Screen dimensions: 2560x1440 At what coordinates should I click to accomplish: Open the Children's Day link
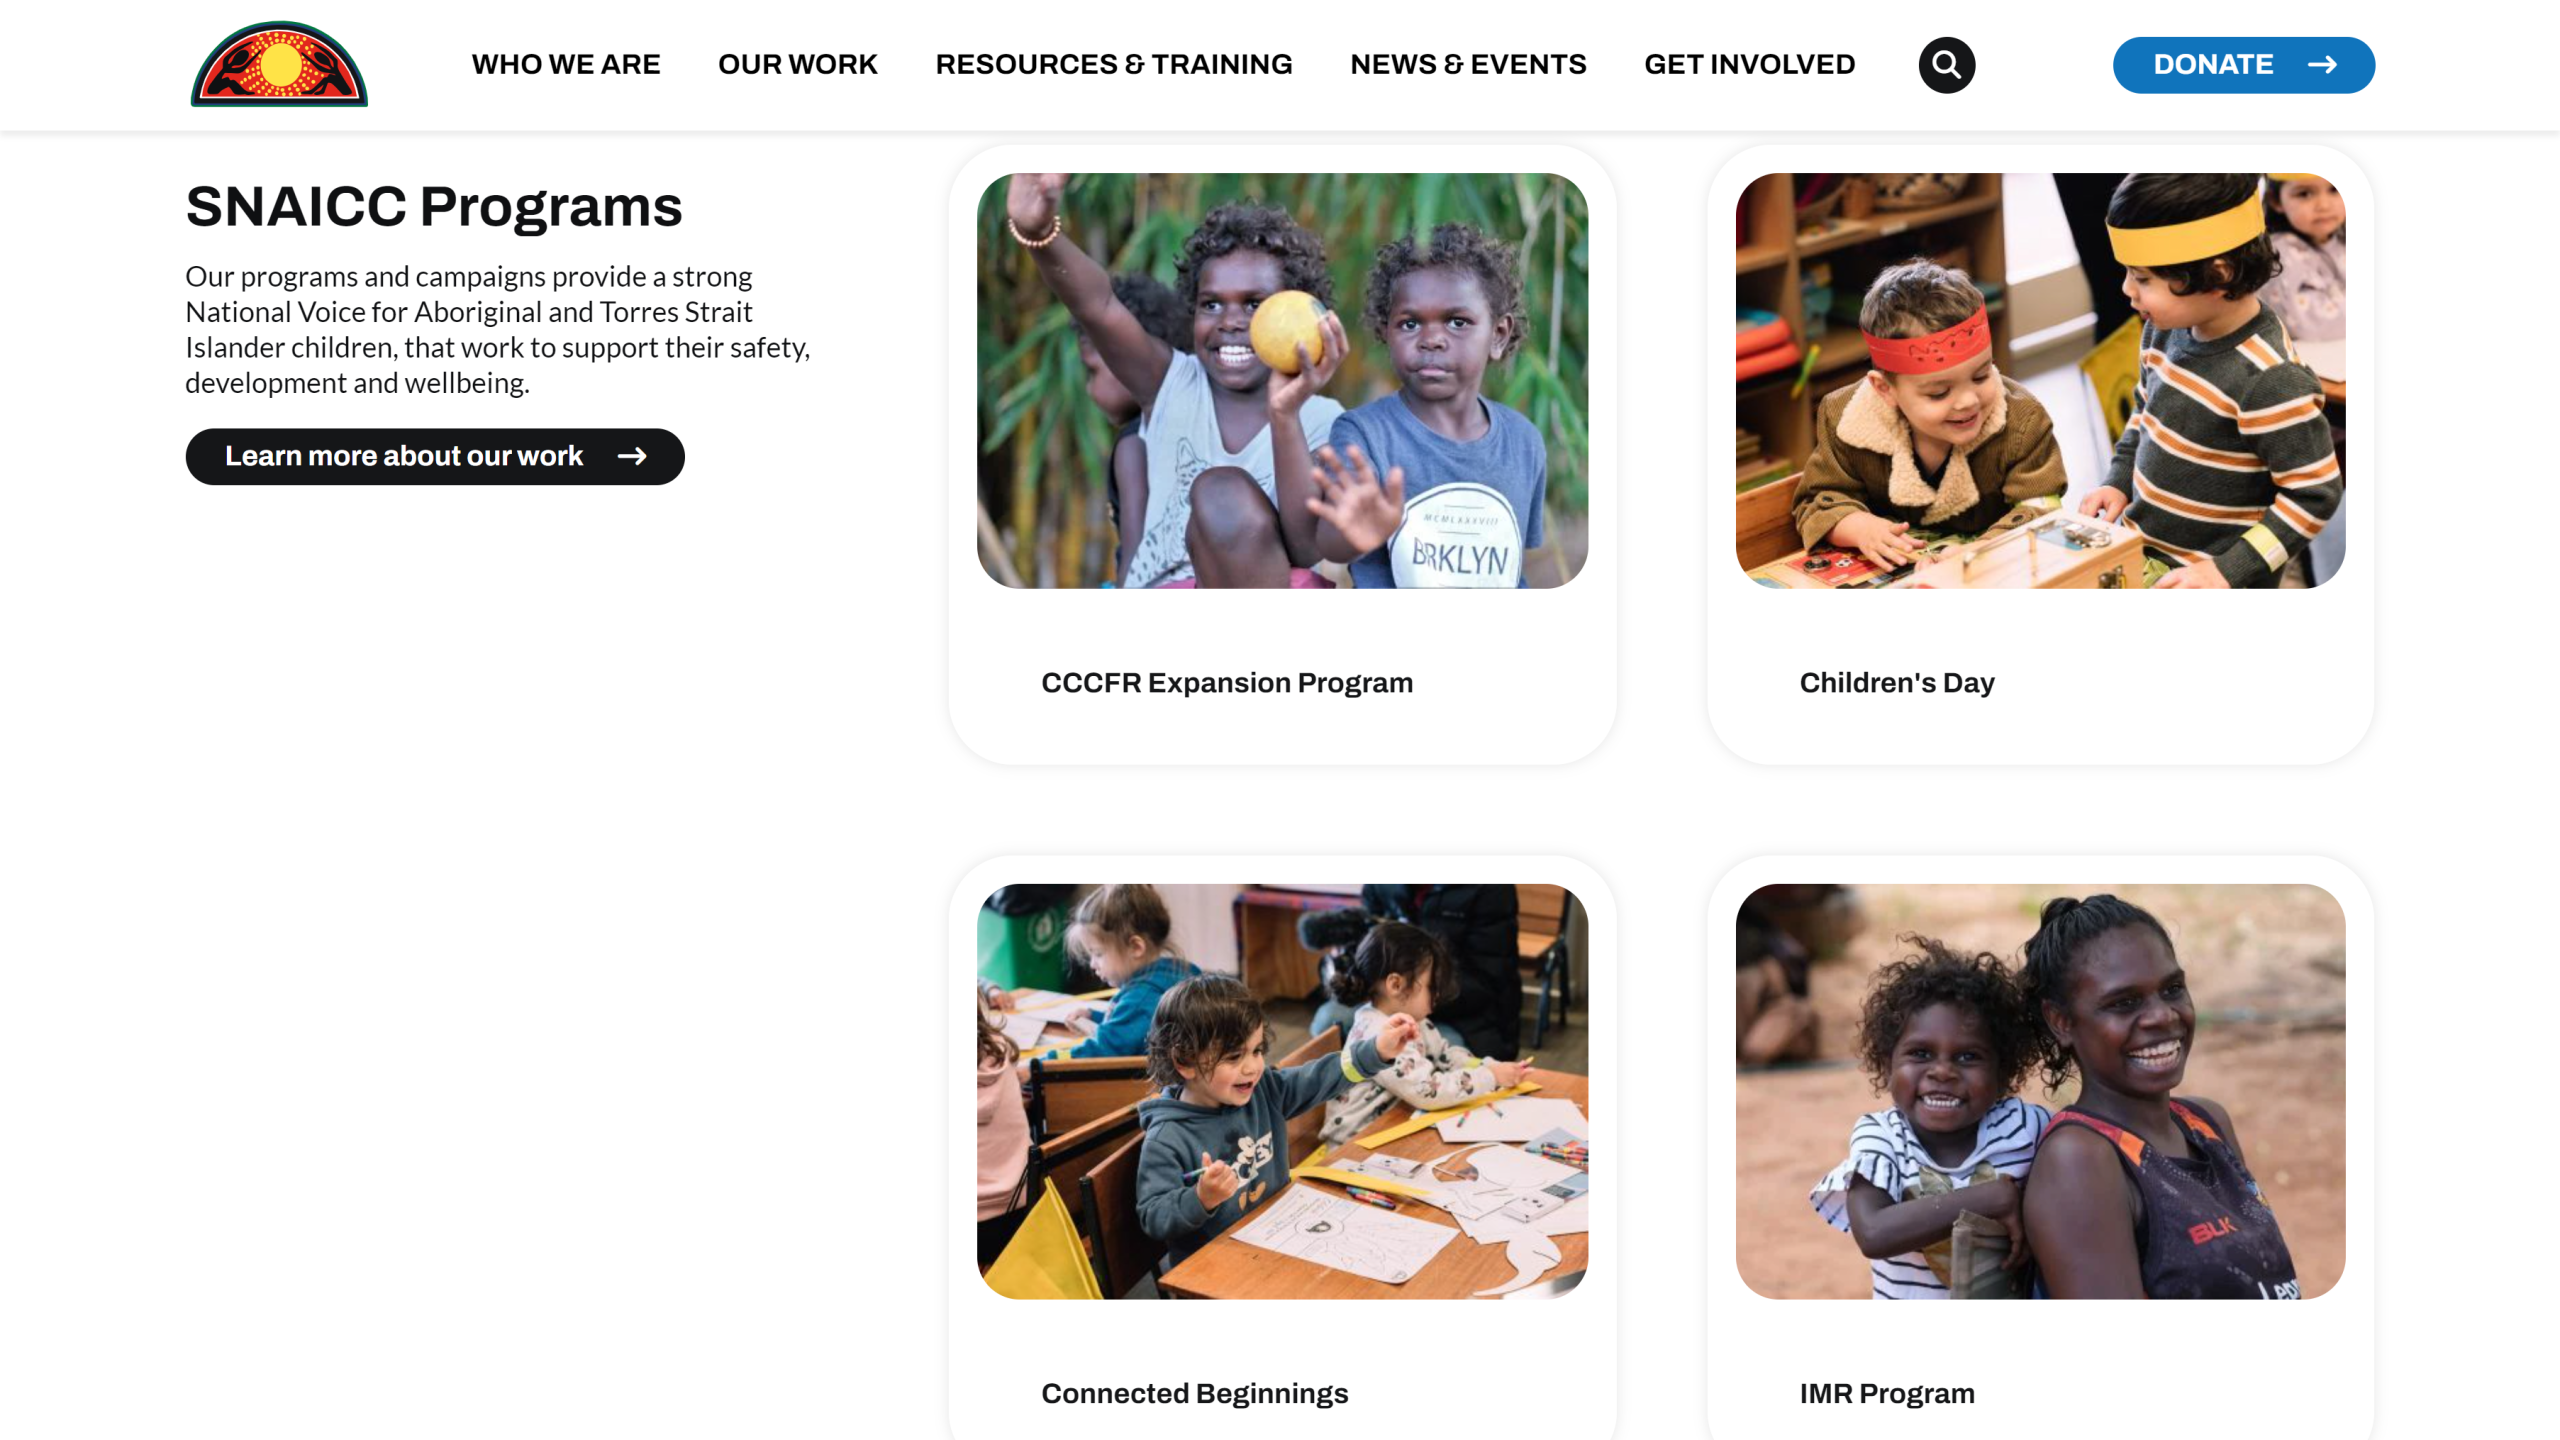click(1897, 683)
